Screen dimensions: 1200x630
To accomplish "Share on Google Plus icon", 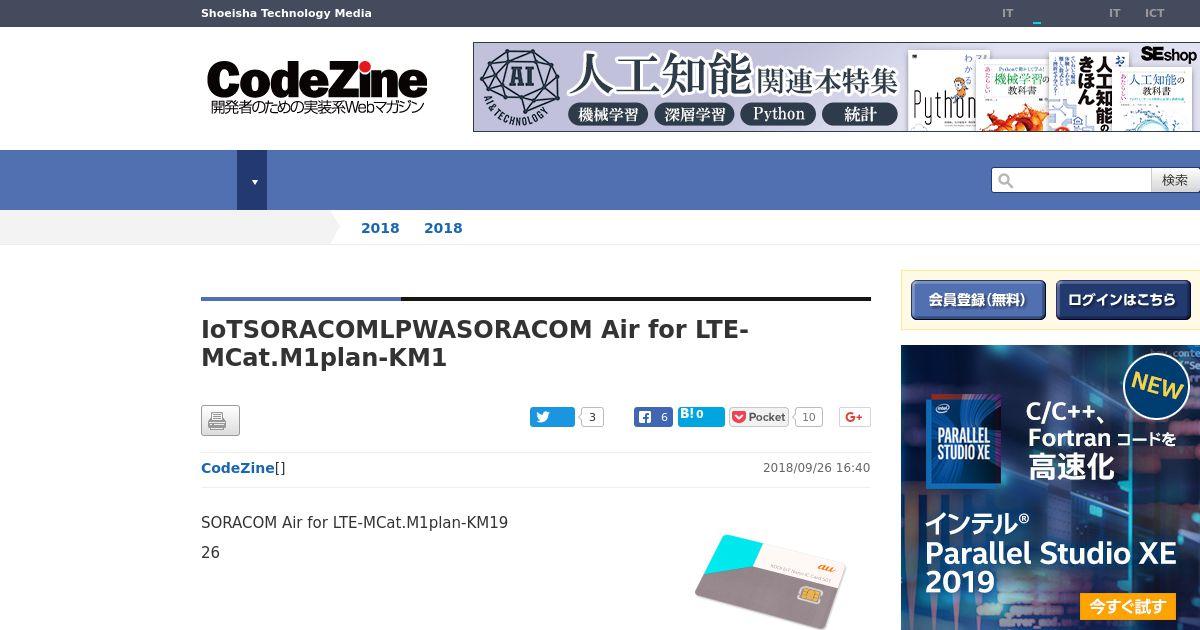I will coord(855,417).
